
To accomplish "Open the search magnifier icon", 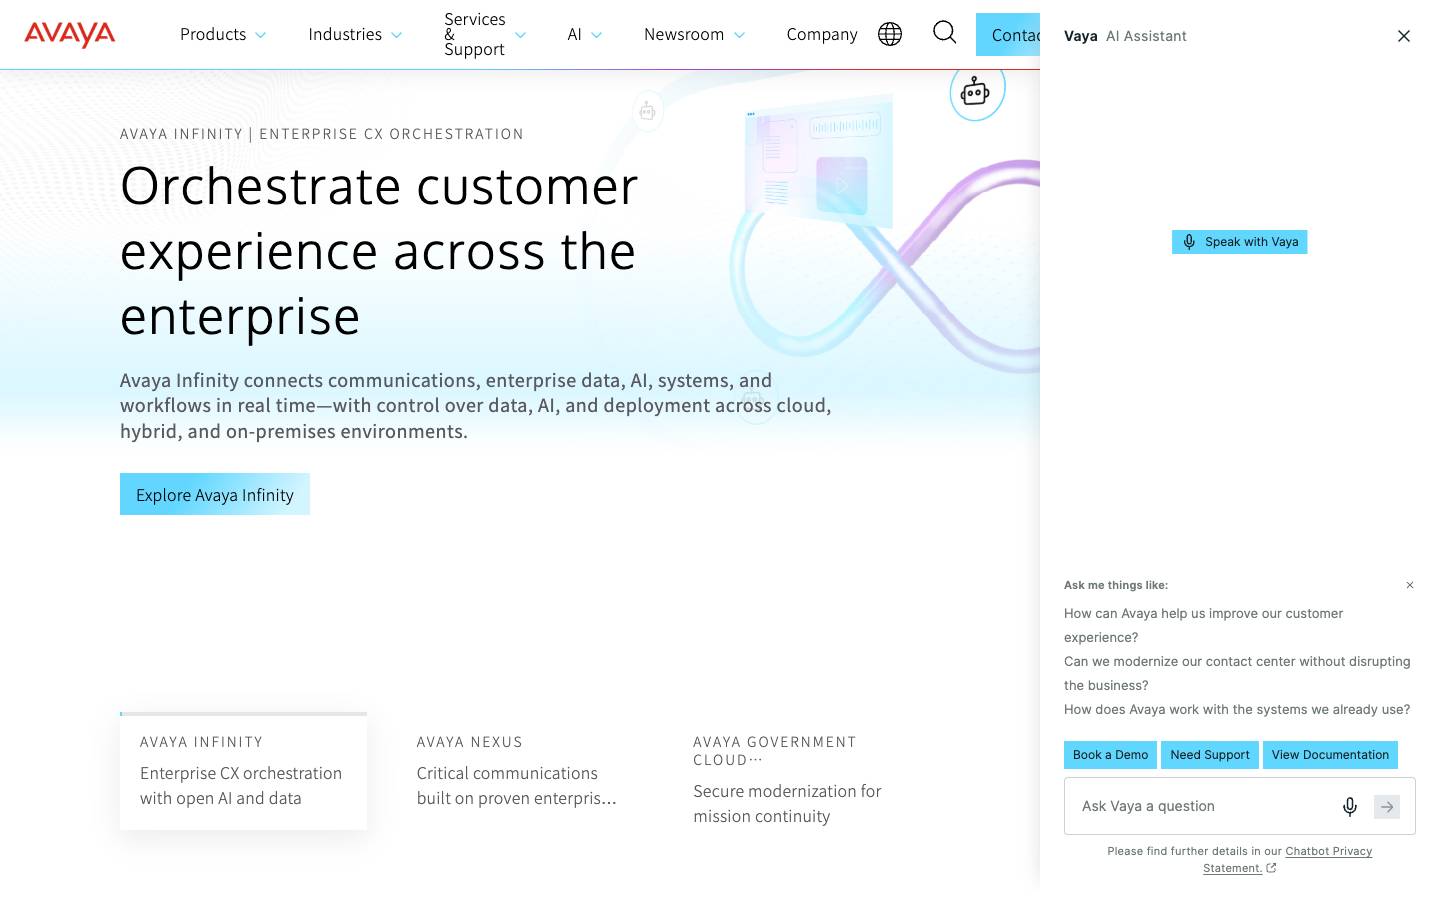I will [x=944, y=33].
